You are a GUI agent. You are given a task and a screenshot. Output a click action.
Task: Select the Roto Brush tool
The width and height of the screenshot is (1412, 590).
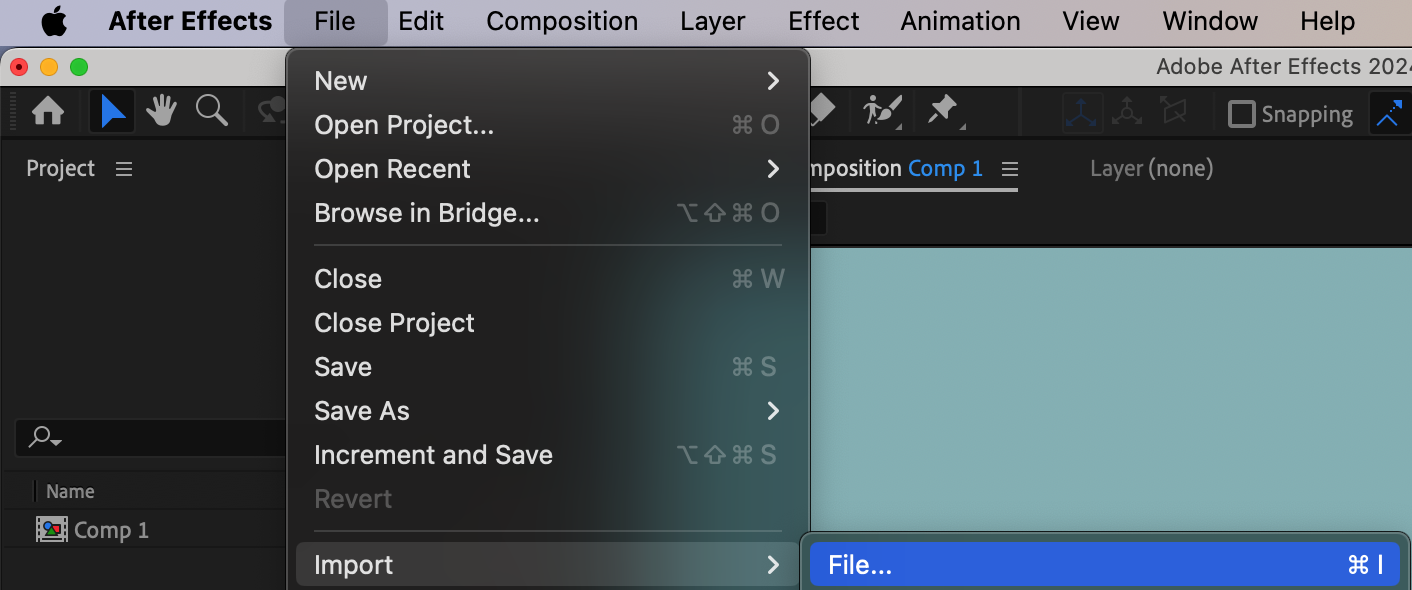(883, 110)
